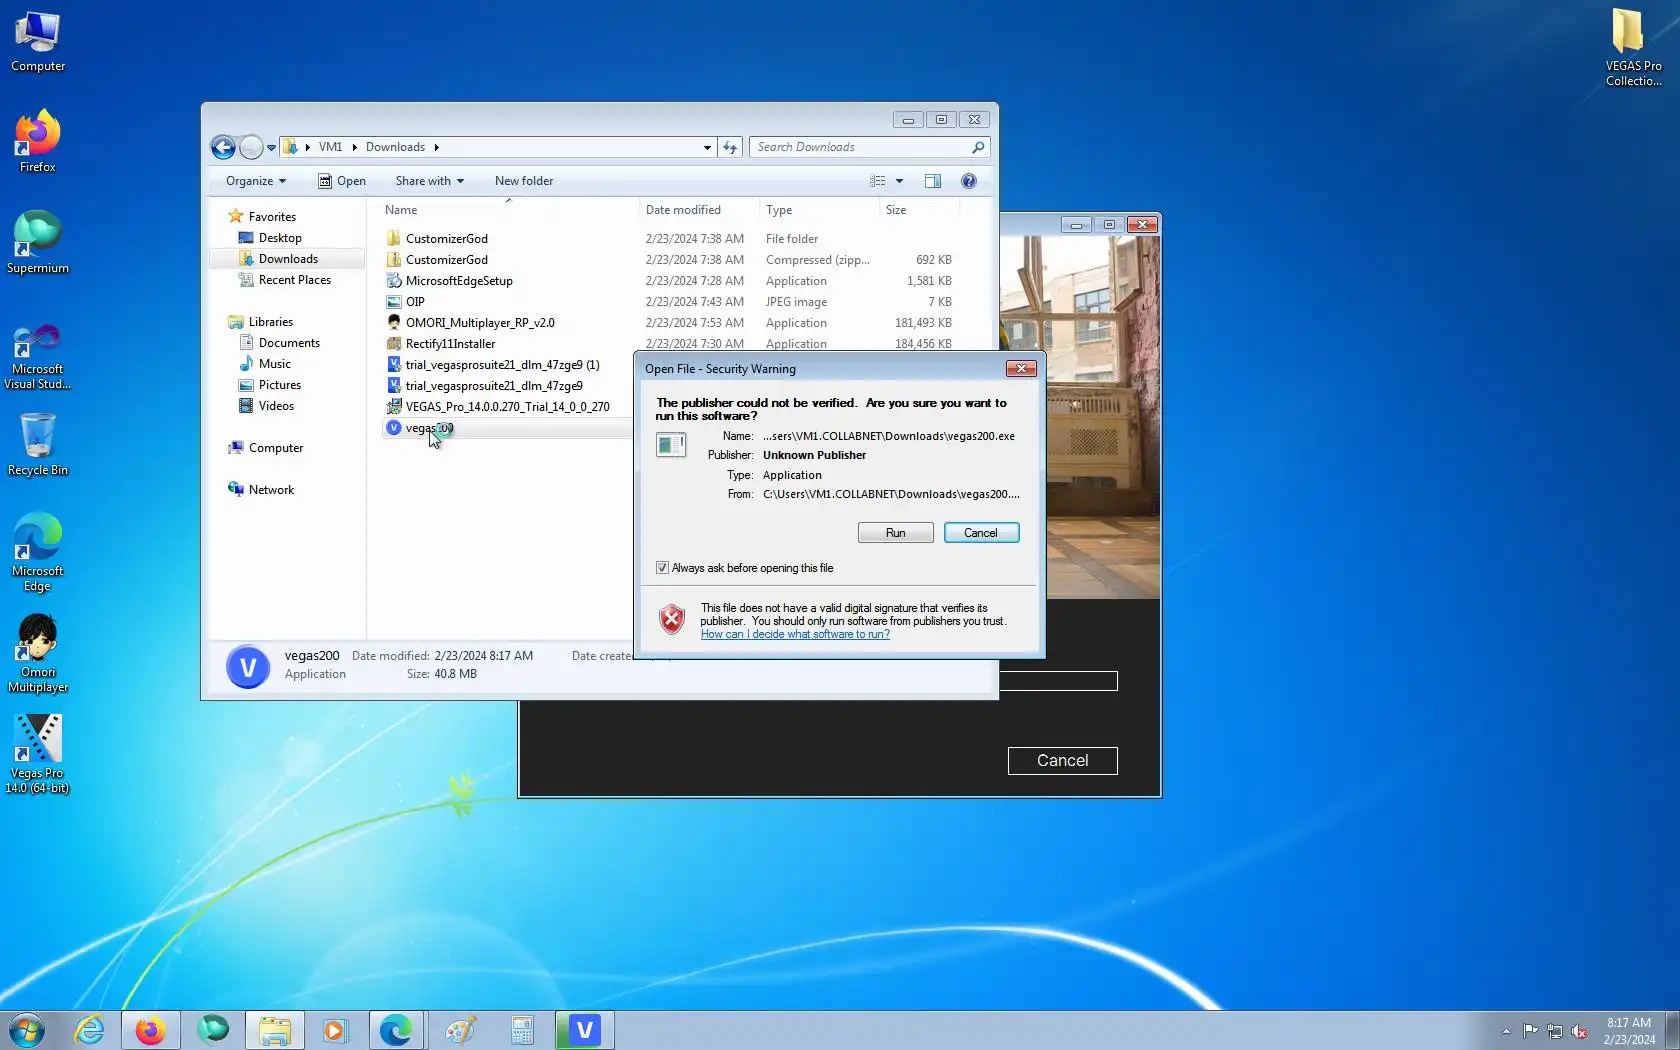Select Downloads in the navigation pane

(x=288, y=259)
